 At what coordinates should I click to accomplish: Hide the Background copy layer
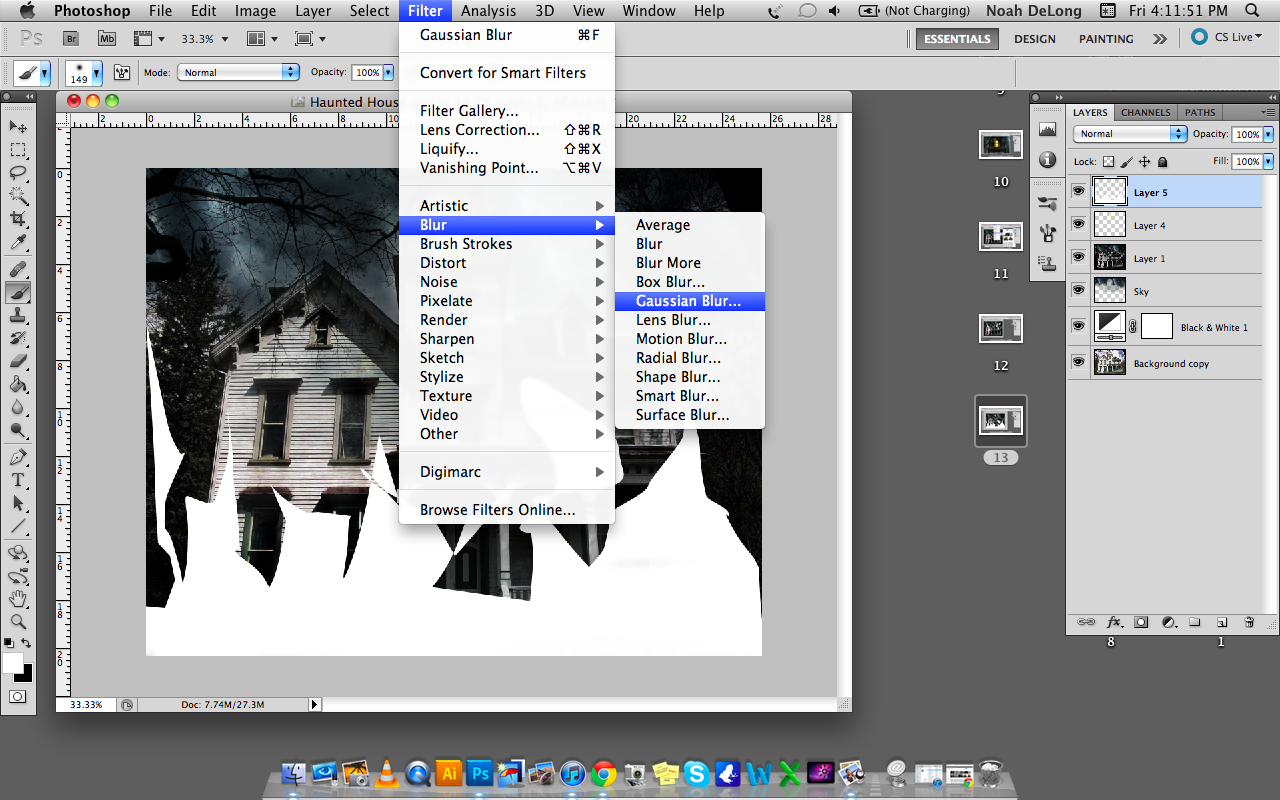1079,363
